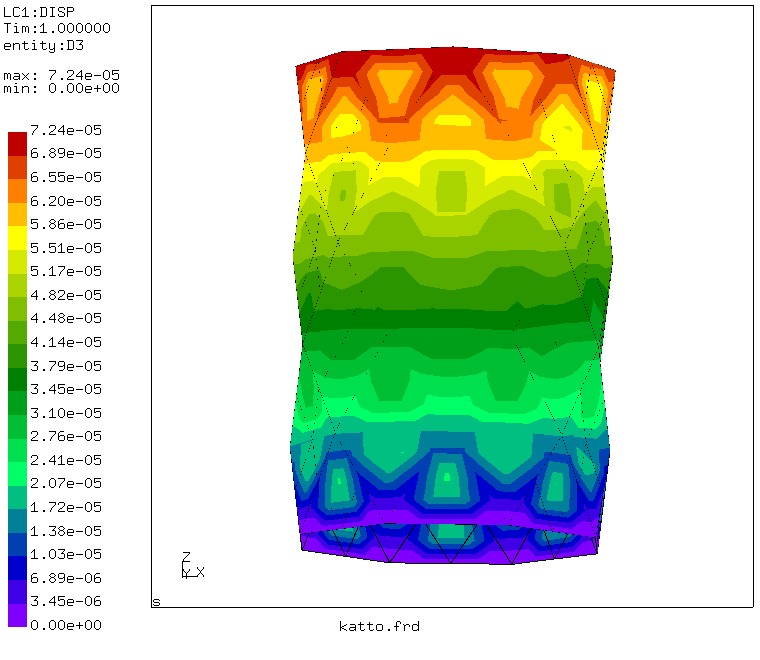This screenshot has width=760, height=660.
Task: Click the 5.86e-05 legend value label
Action: click(x=66, y=224)
